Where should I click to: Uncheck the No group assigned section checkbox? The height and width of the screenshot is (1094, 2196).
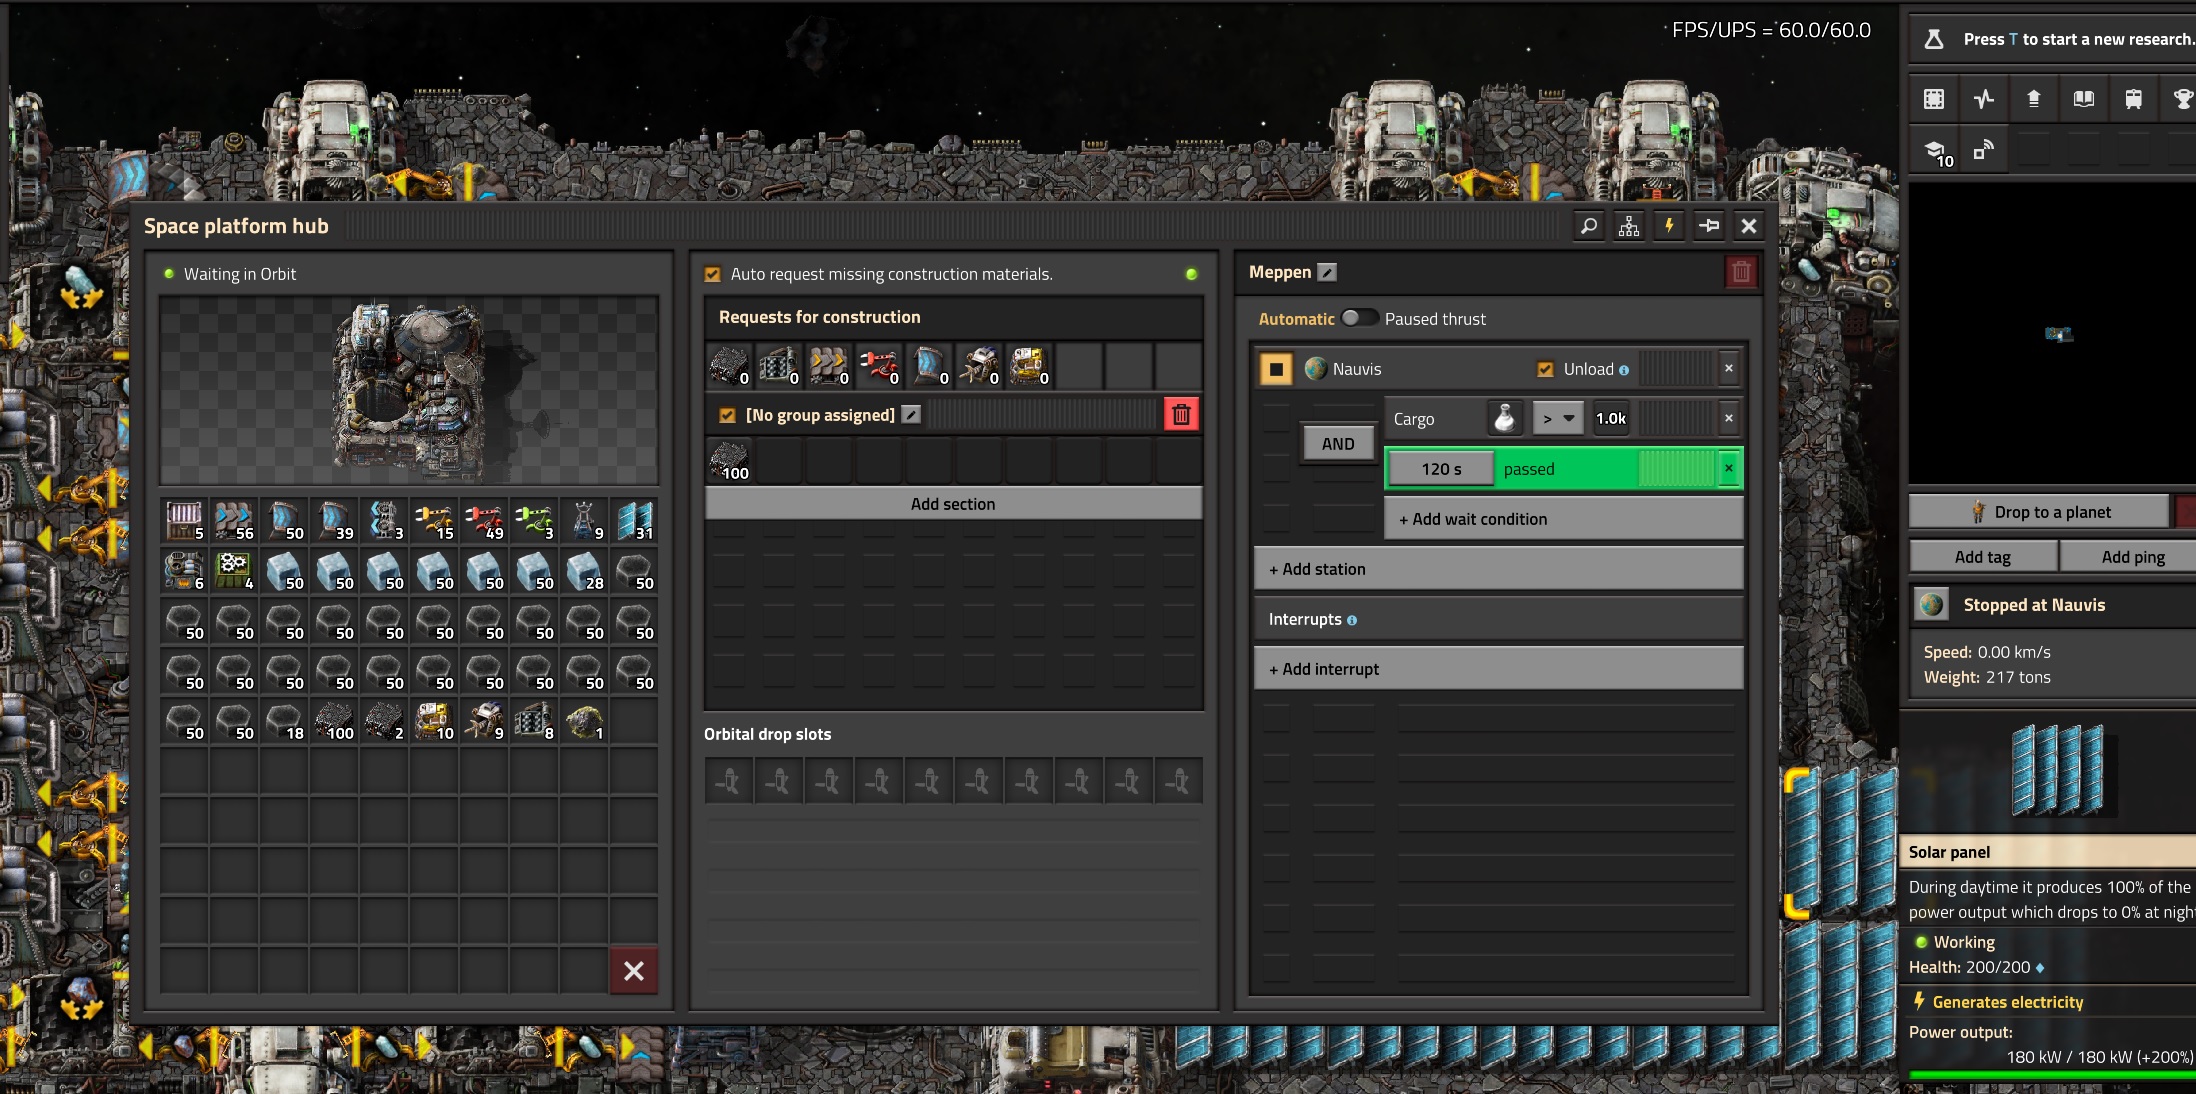click(727, 415)
